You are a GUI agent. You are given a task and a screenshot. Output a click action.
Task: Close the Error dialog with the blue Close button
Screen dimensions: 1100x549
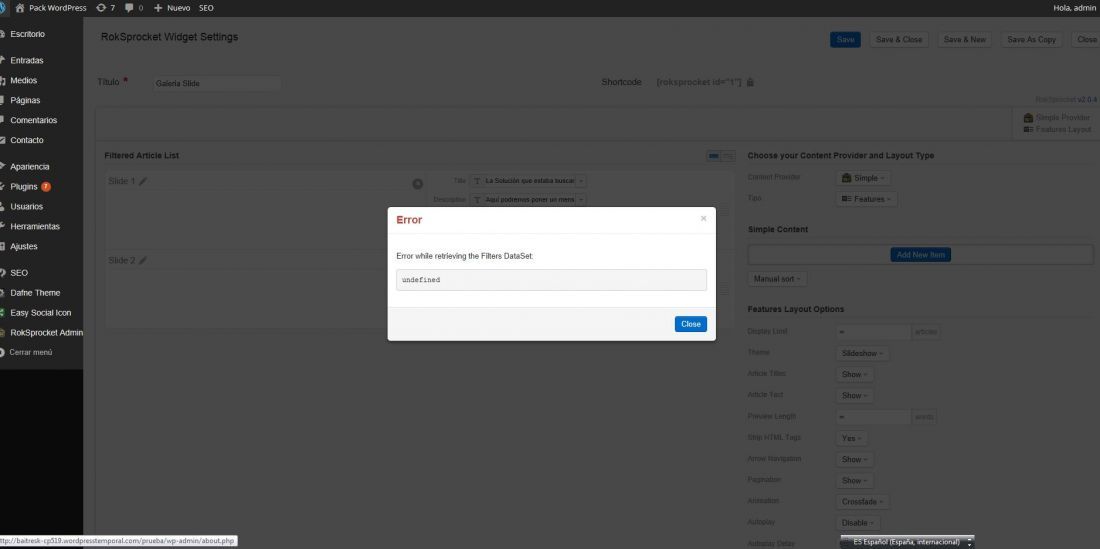690,324
